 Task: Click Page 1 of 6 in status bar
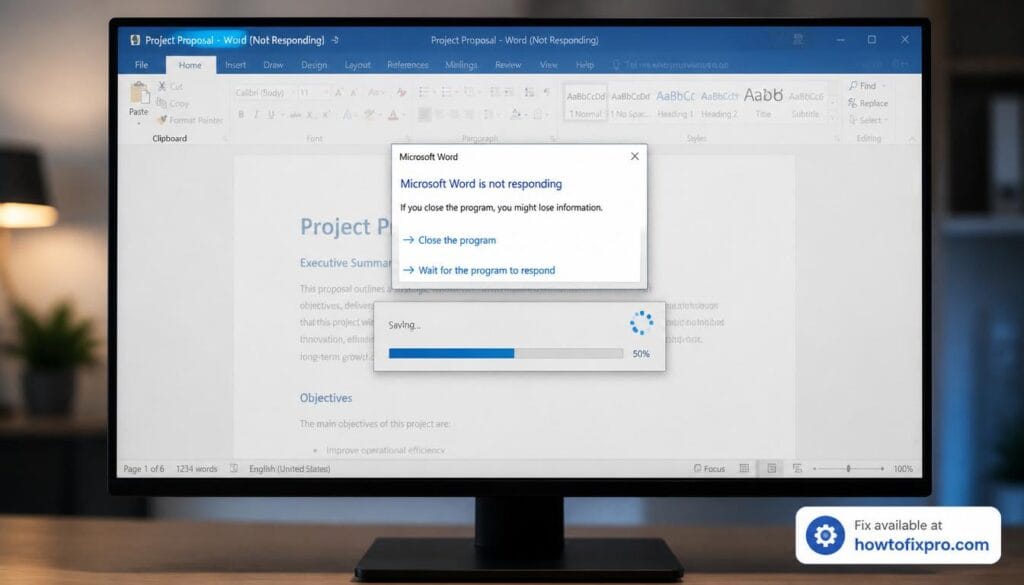point(144,469)
